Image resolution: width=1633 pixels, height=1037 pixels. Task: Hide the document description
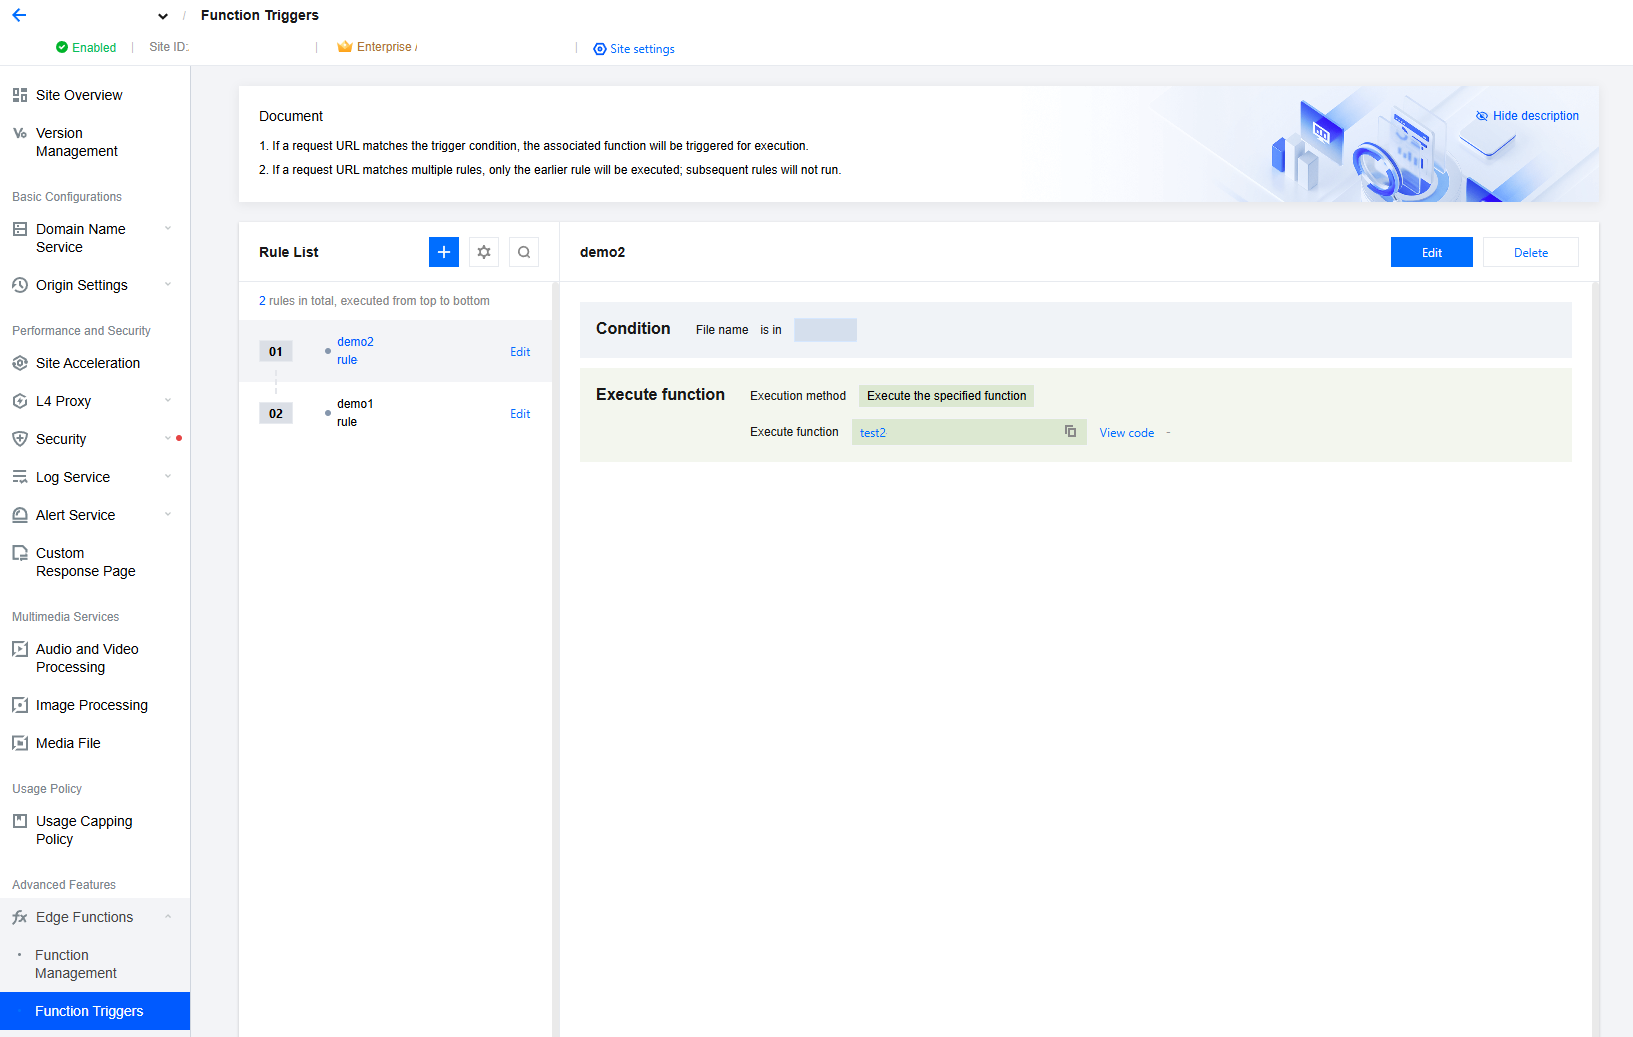[1527, 116]
